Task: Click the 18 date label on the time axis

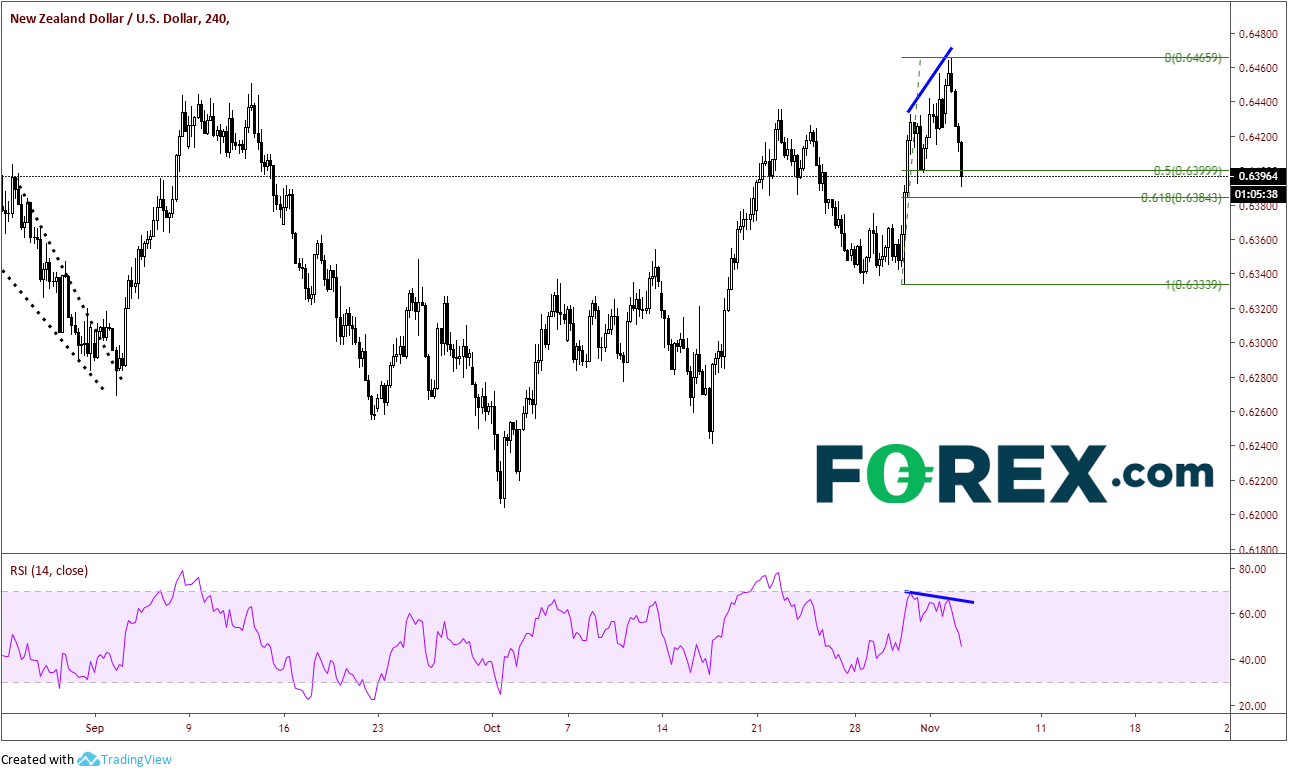Action: click(1136, 728)
